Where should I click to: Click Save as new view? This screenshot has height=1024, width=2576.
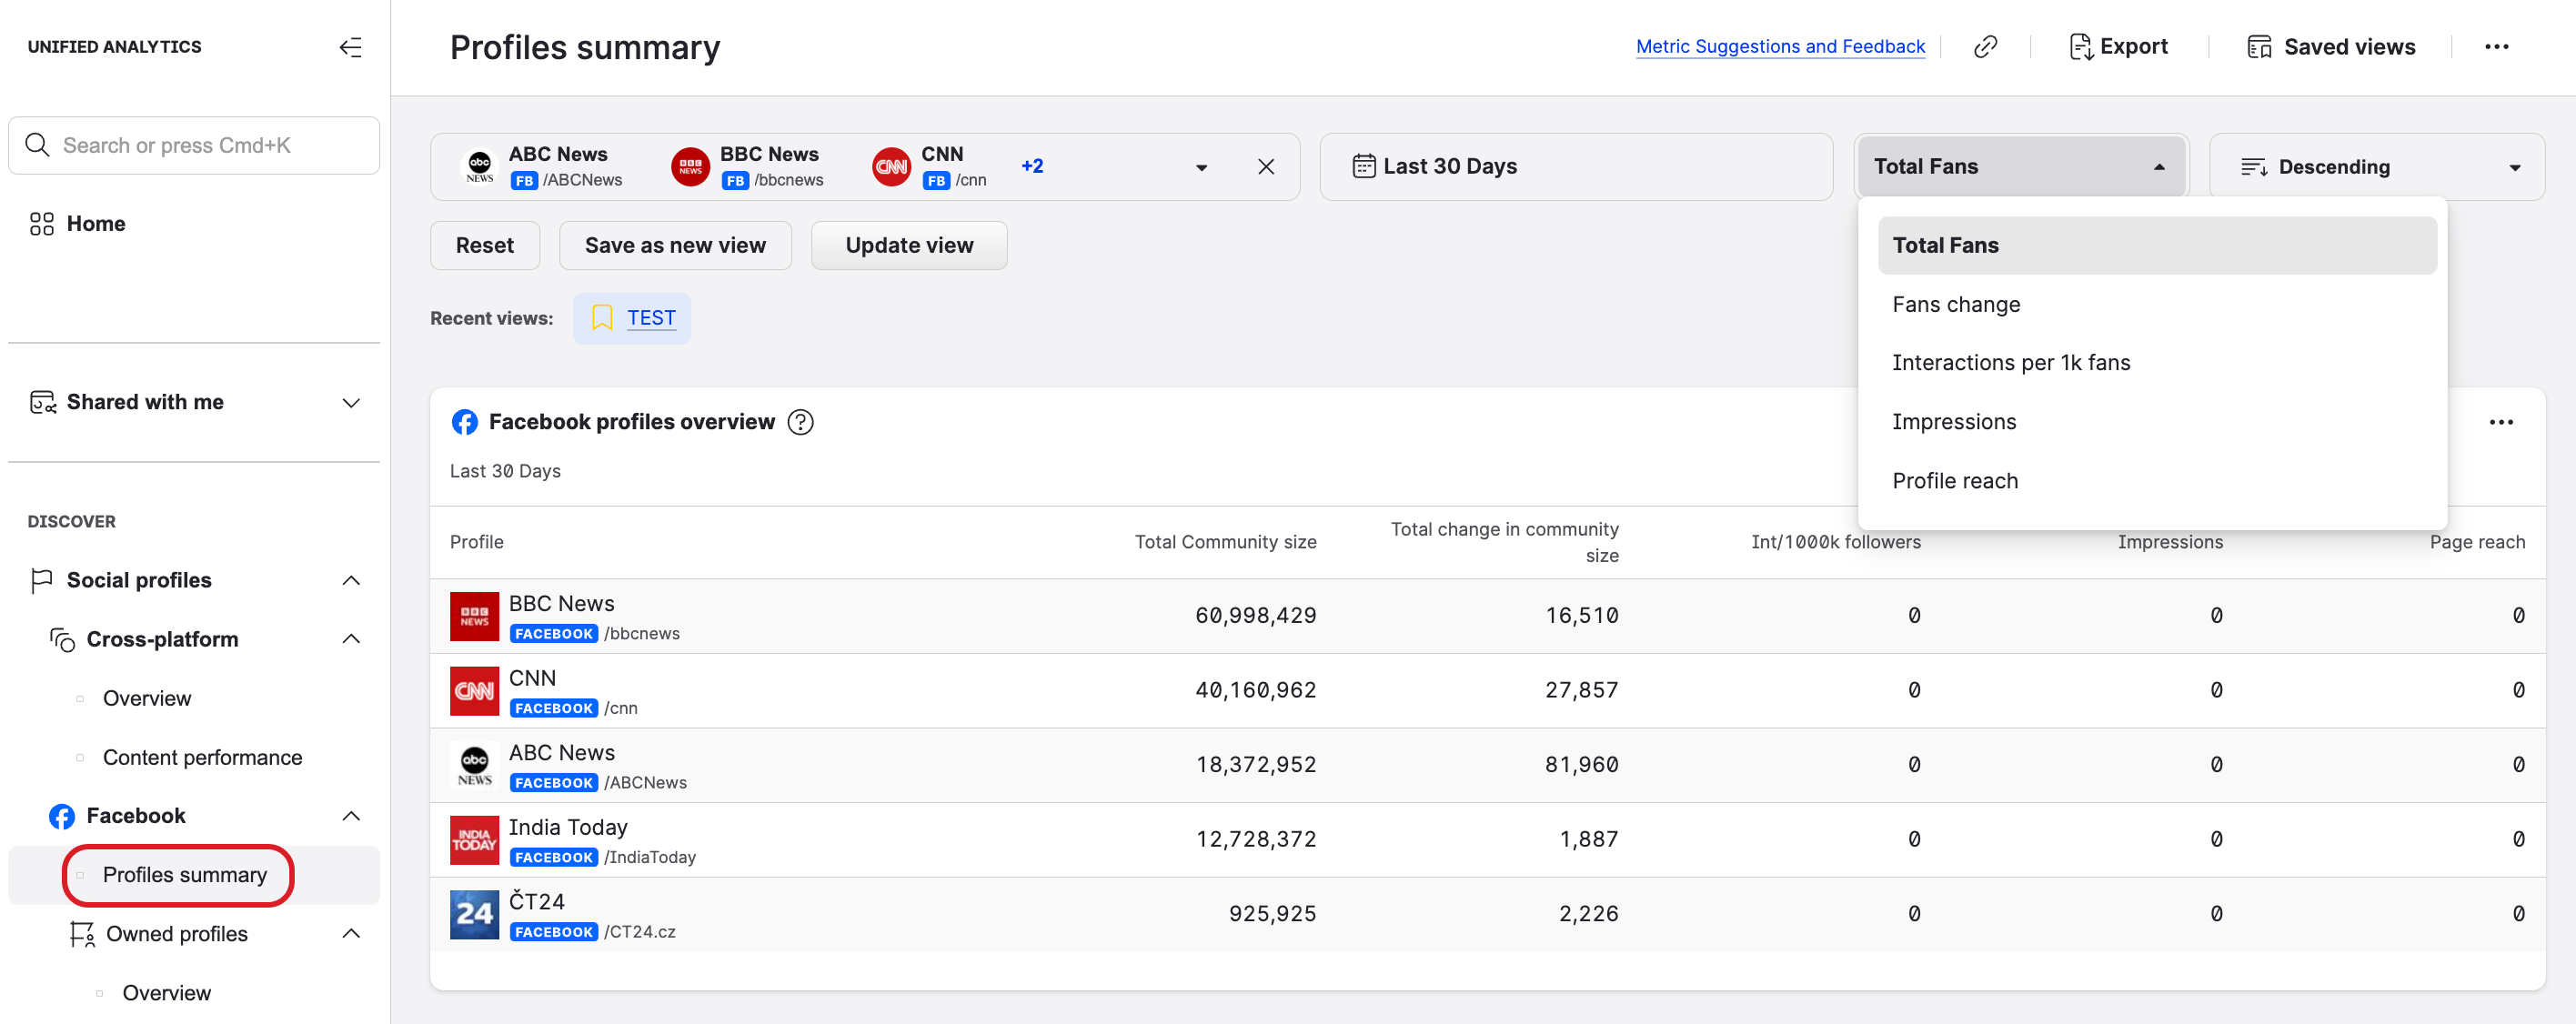pyautogui.click(x=675, y=245)
